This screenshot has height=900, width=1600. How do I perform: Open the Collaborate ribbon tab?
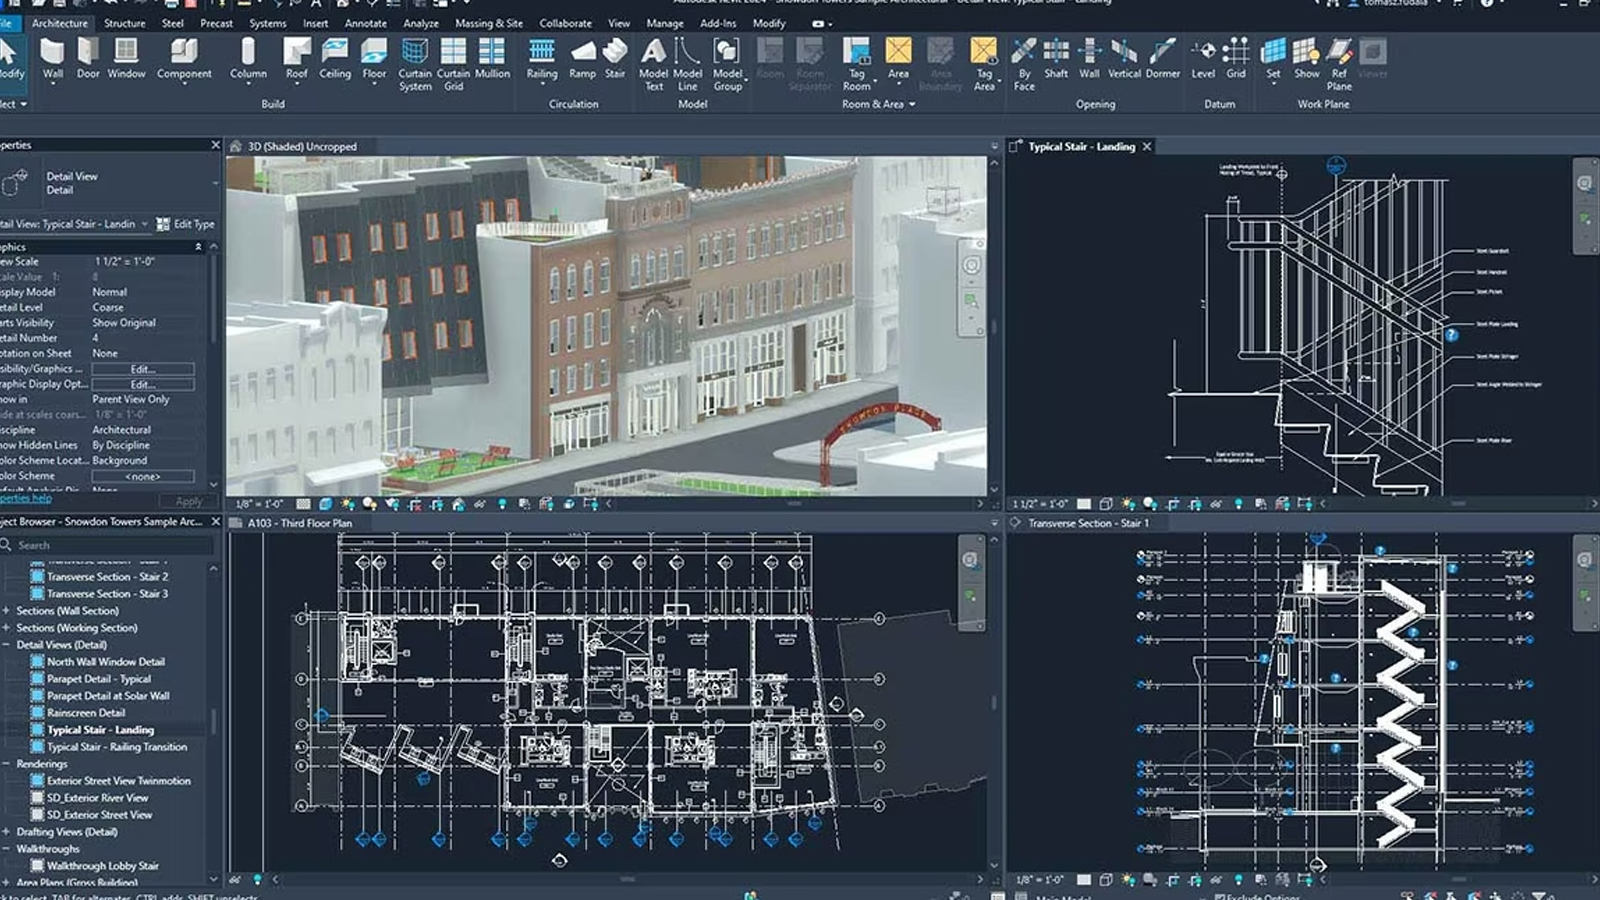click(x=565, y=23)
